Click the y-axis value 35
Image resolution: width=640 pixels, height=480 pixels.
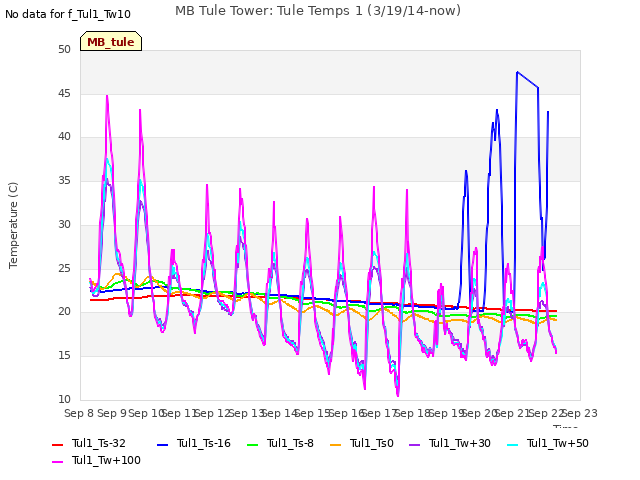(x=64, y=180)
